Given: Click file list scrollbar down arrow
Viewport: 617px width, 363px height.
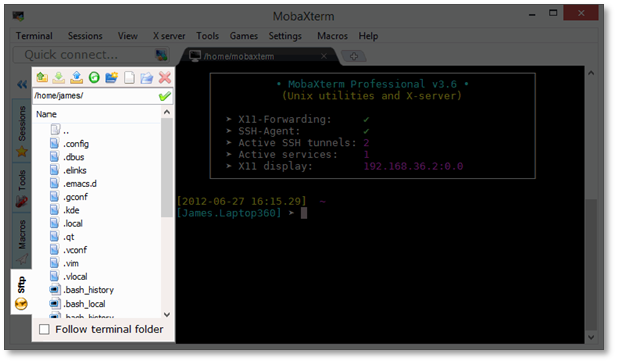Looking at the screenshot, I should [167, 314].
